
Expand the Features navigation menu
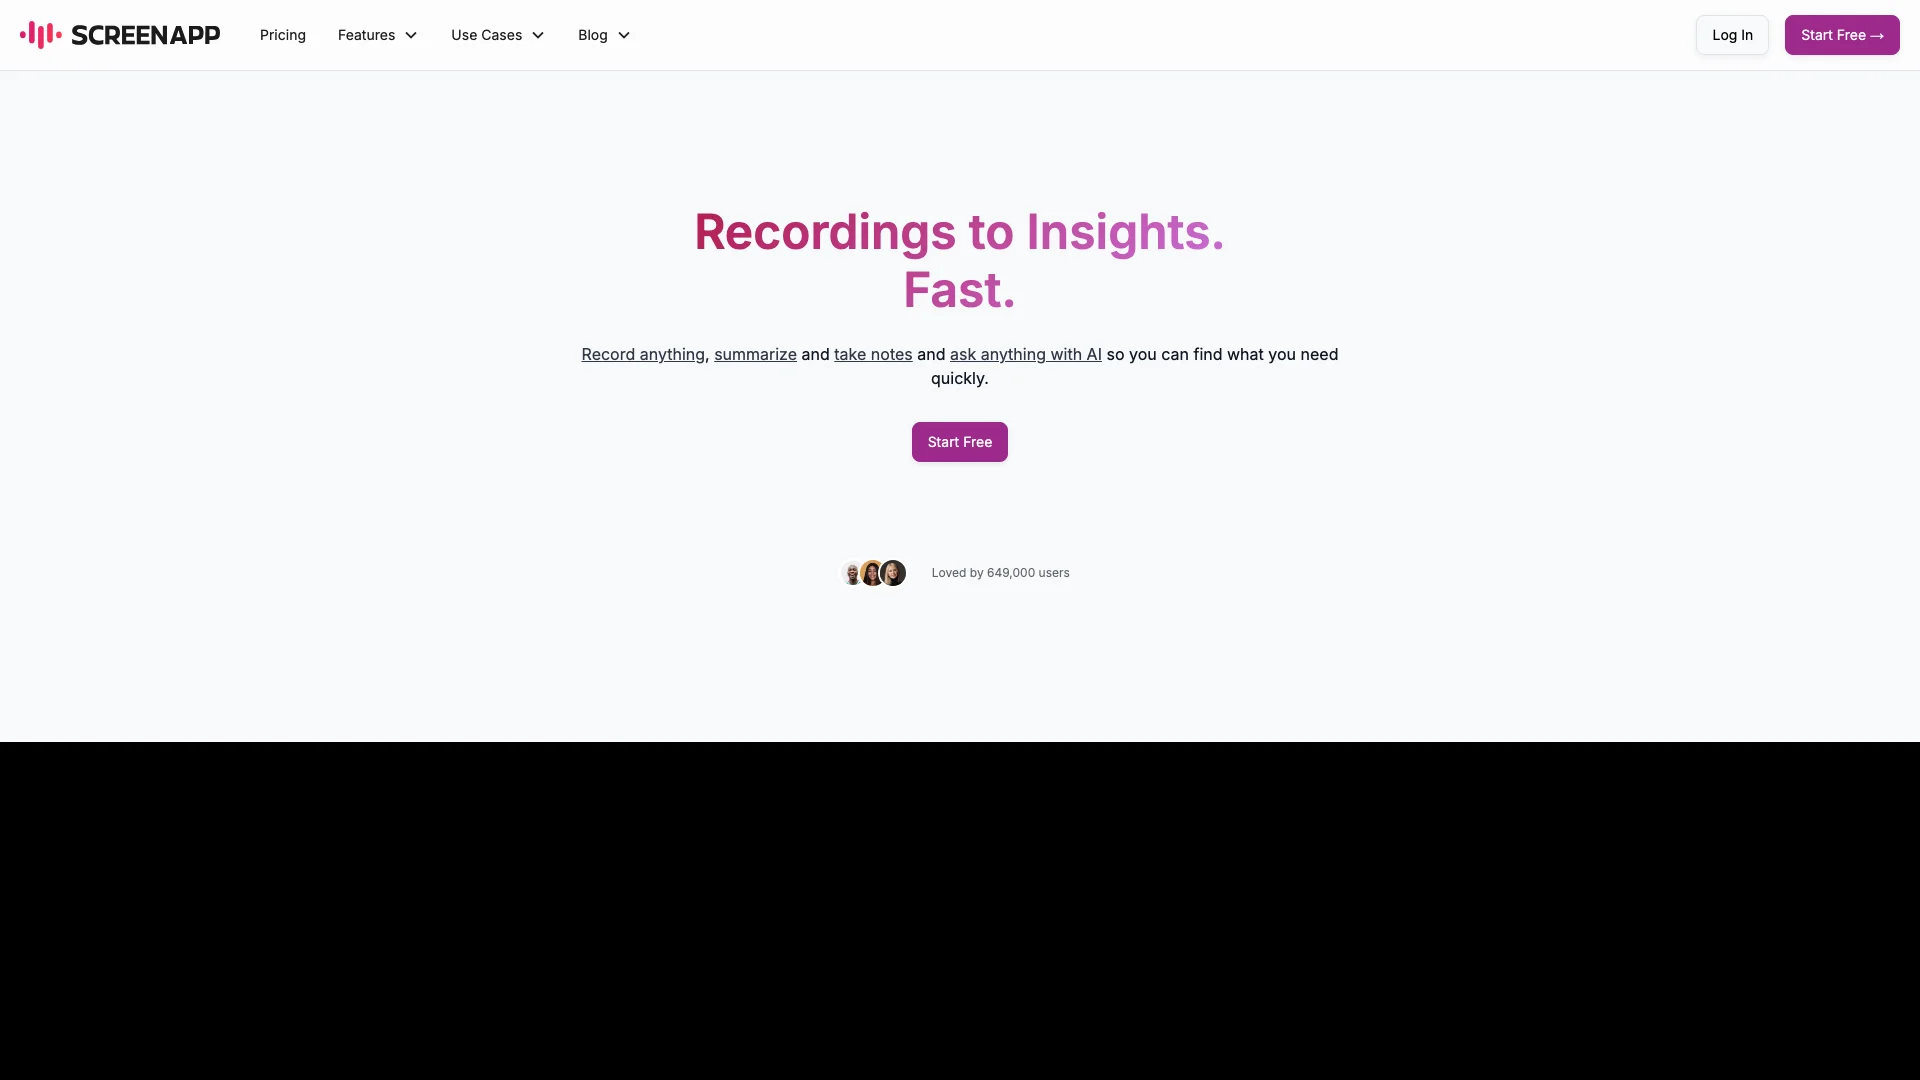(377, 34)
